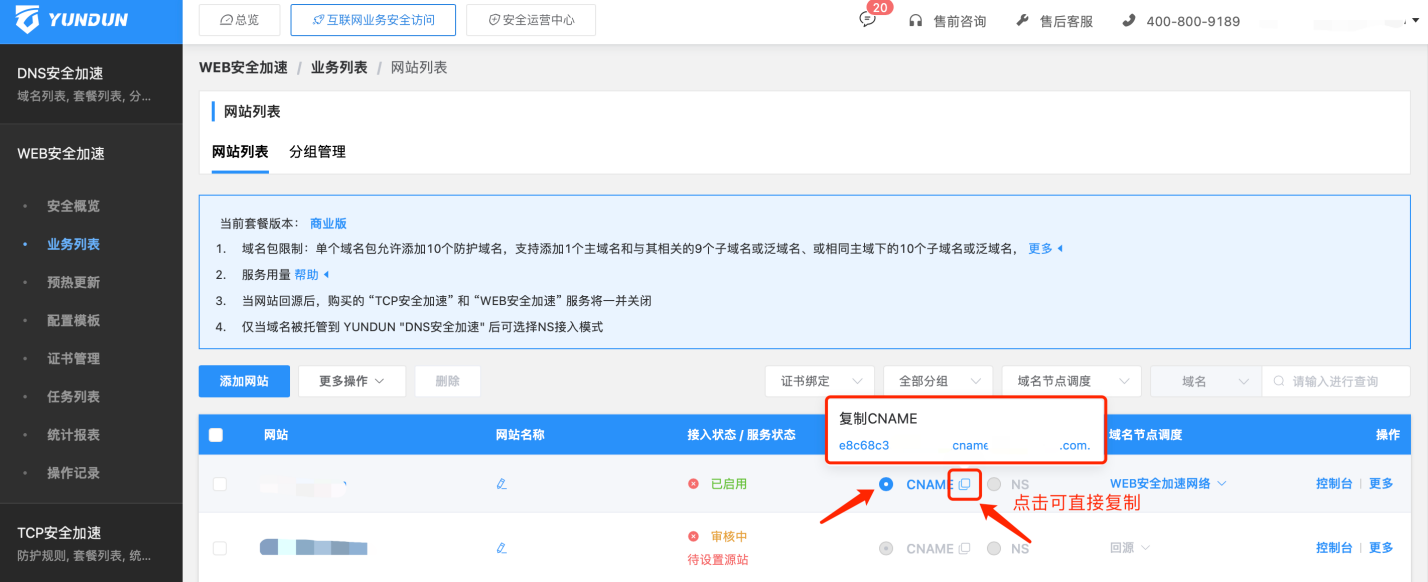Check the checkbox of the 已启用 row
The height and width of the screenshot is (582, 1428).
220,484
